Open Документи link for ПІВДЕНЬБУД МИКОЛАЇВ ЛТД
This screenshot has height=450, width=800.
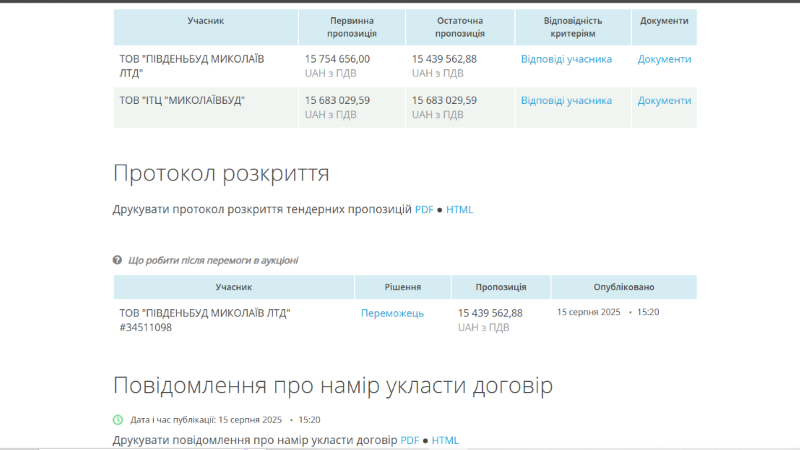pyautogui.click(x=664, y=59)
